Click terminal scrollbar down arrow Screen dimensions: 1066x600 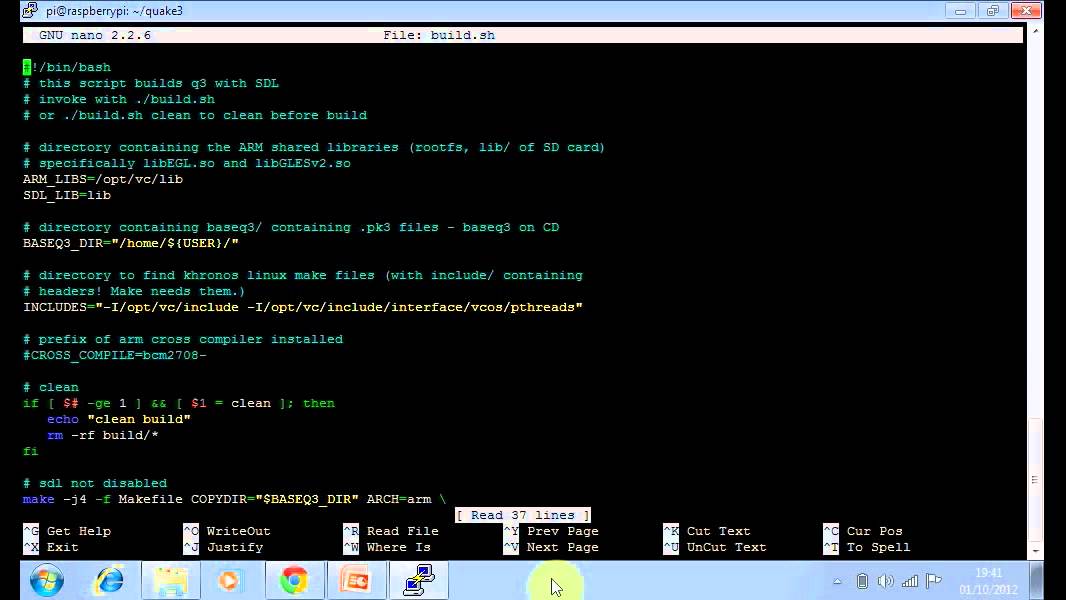tap(1035, 551)
